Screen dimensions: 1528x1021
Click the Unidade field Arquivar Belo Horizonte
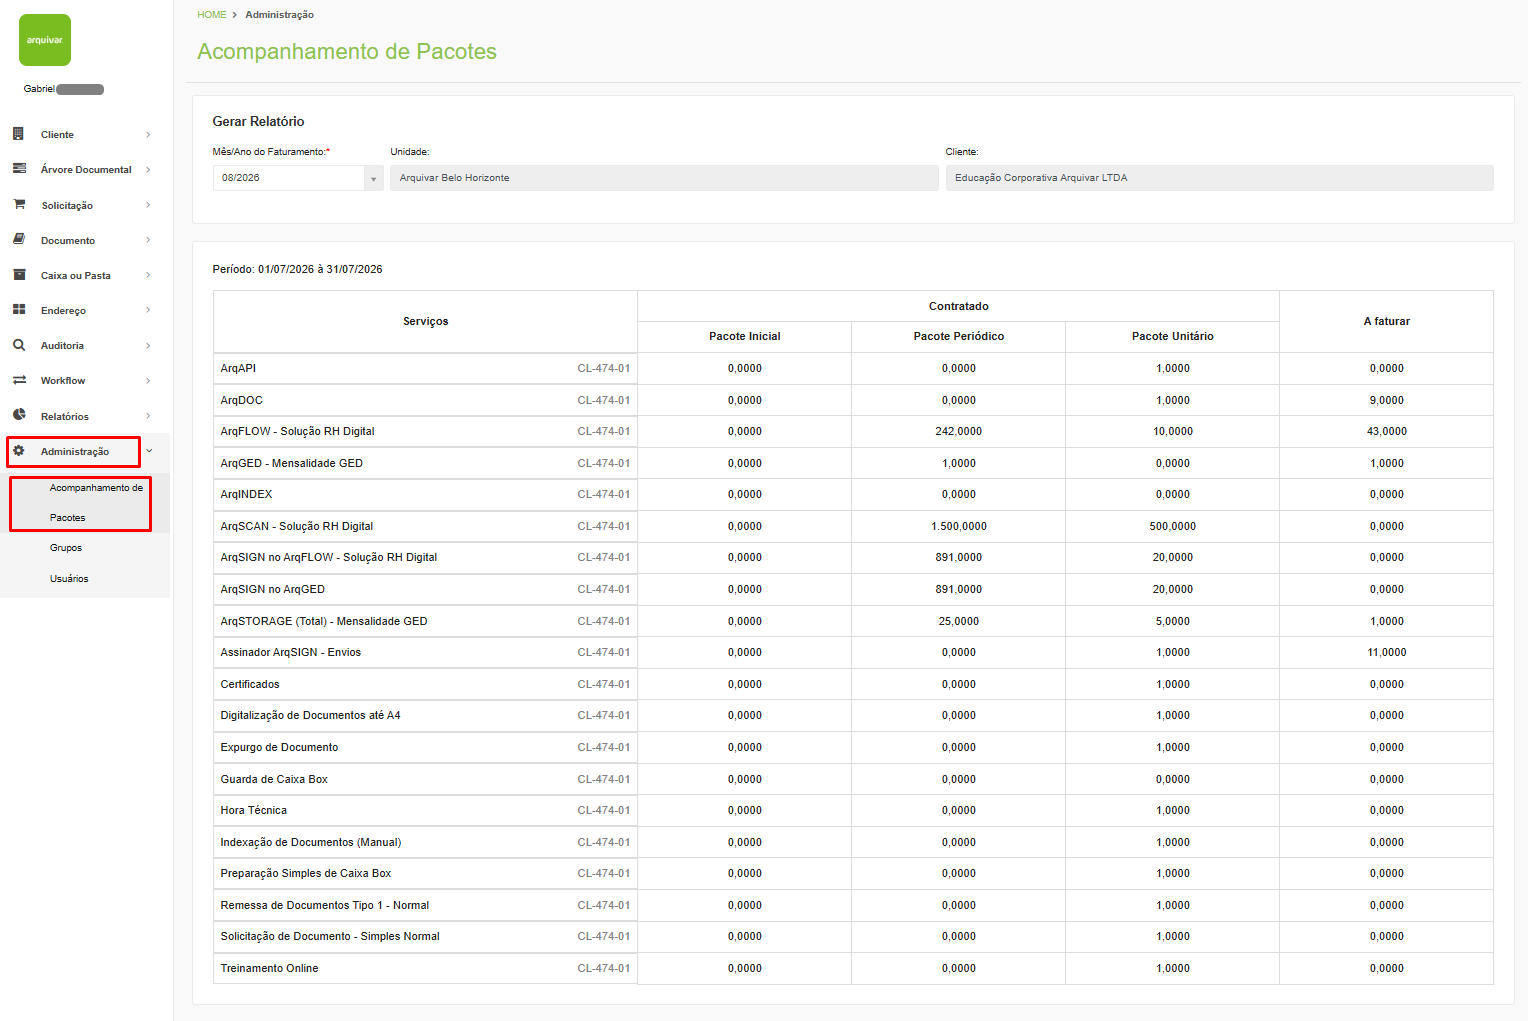(x=664, y=178)
